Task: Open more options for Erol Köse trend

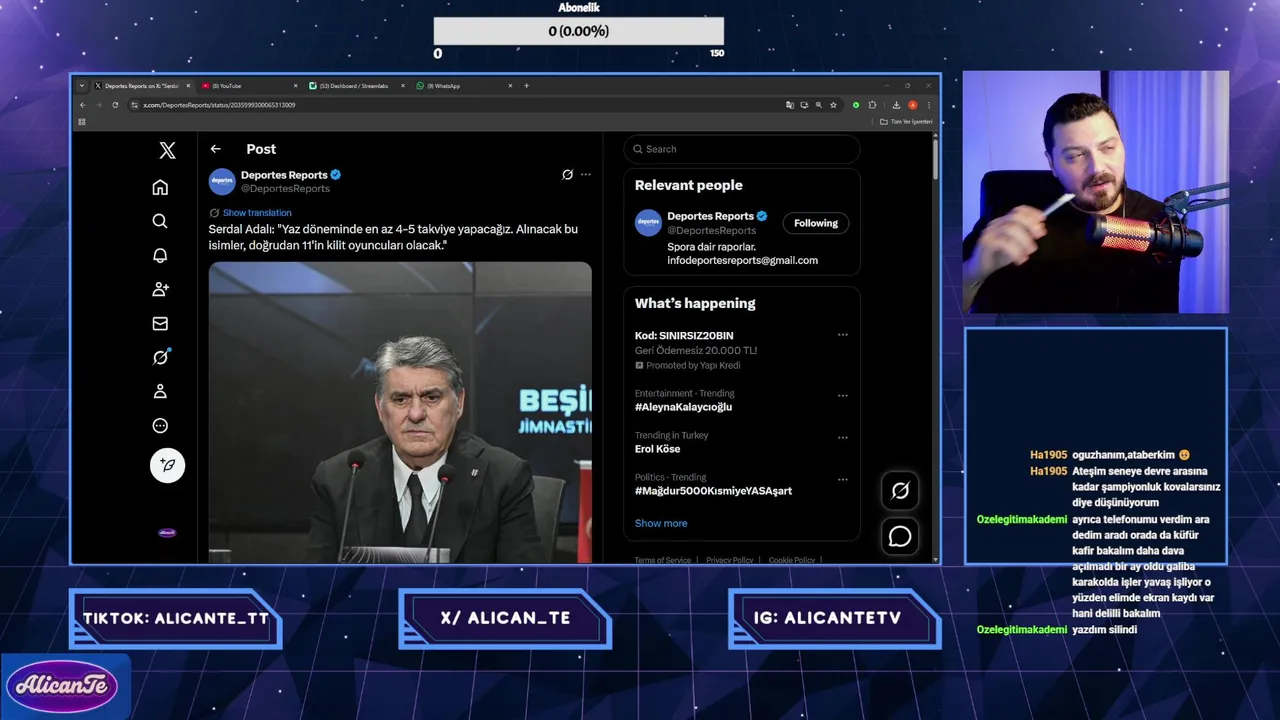Action: [842, 437]
